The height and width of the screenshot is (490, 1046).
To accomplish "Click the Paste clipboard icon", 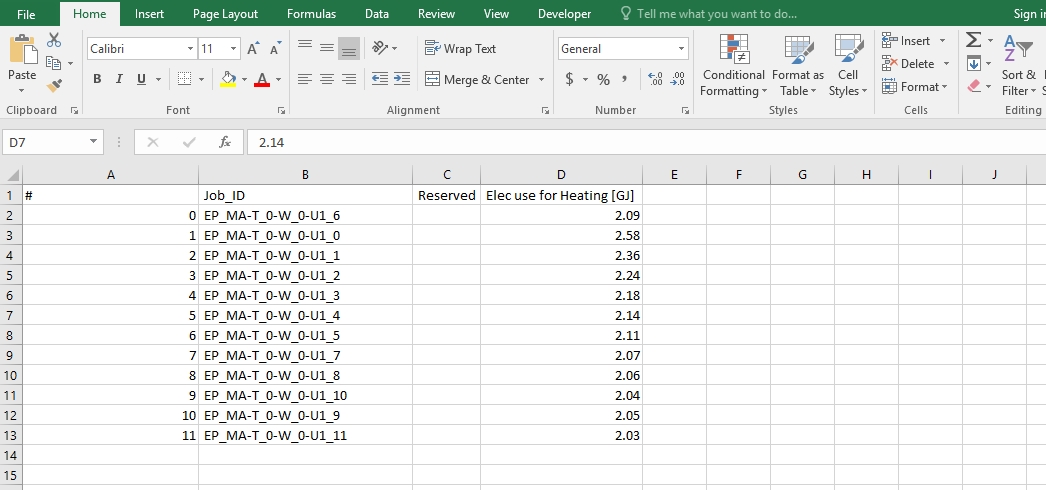I will (22, 50).
